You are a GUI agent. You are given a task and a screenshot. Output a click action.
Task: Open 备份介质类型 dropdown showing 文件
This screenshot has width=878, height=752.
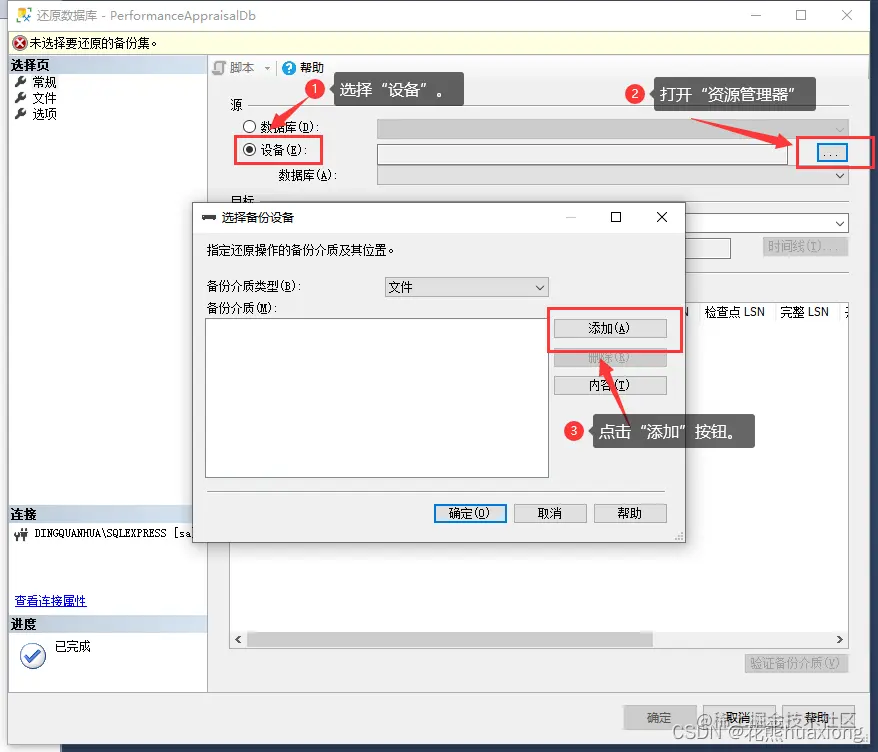(466, 287)
